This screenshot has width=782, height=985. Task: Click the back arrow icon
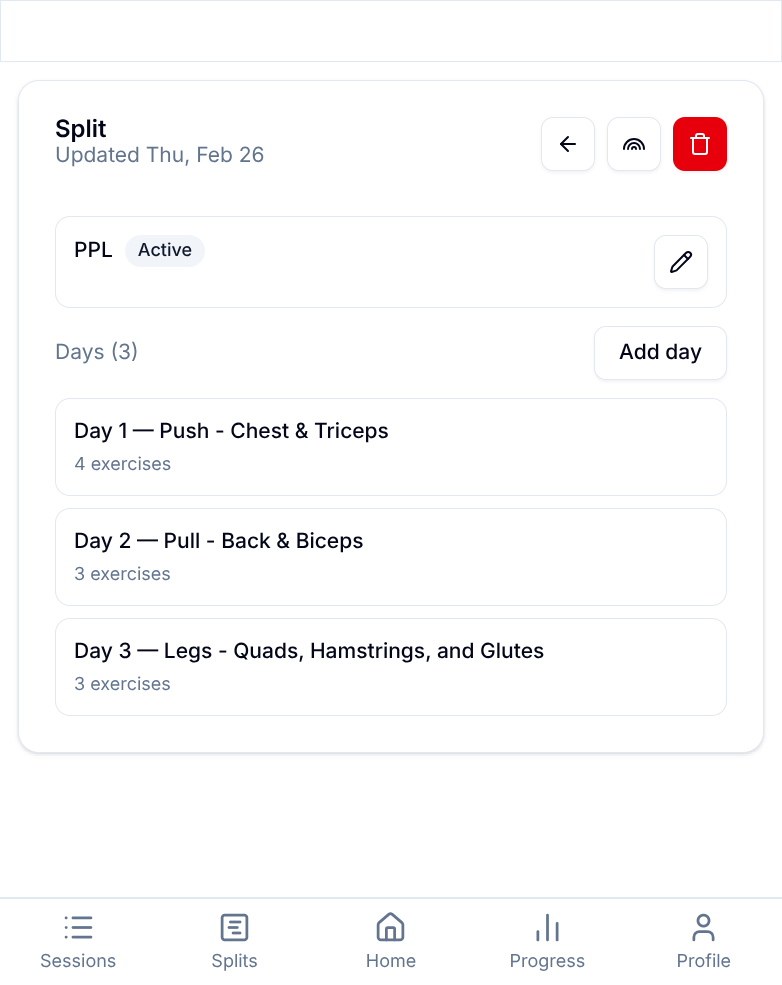coord(567,144)
